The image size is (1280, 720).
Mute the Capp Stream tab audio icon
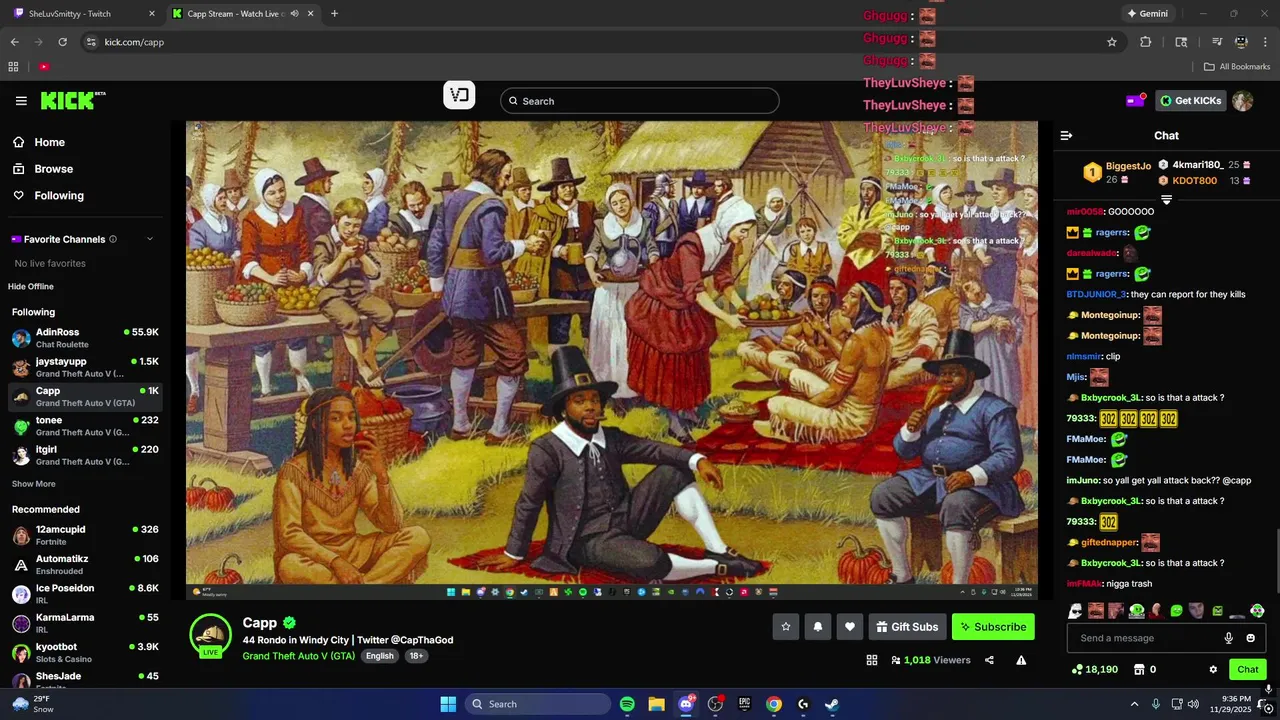pyautogui.click(x=294, y=14)
